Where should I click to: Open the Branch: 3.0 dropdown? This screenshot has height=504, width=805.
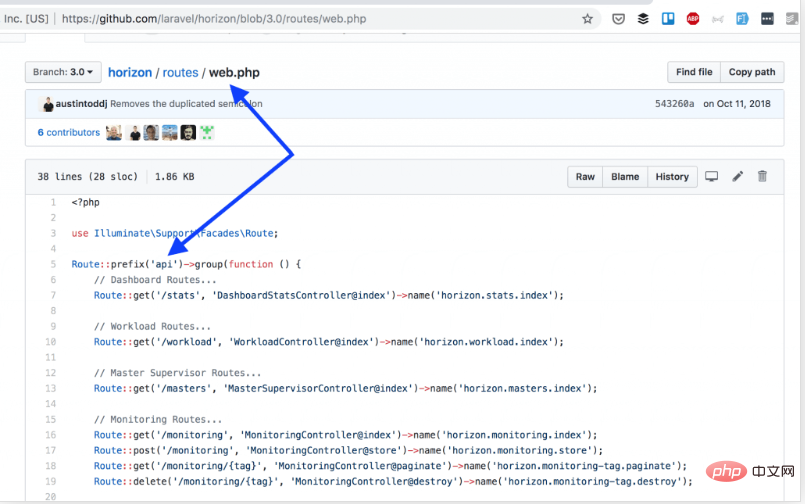63,72
